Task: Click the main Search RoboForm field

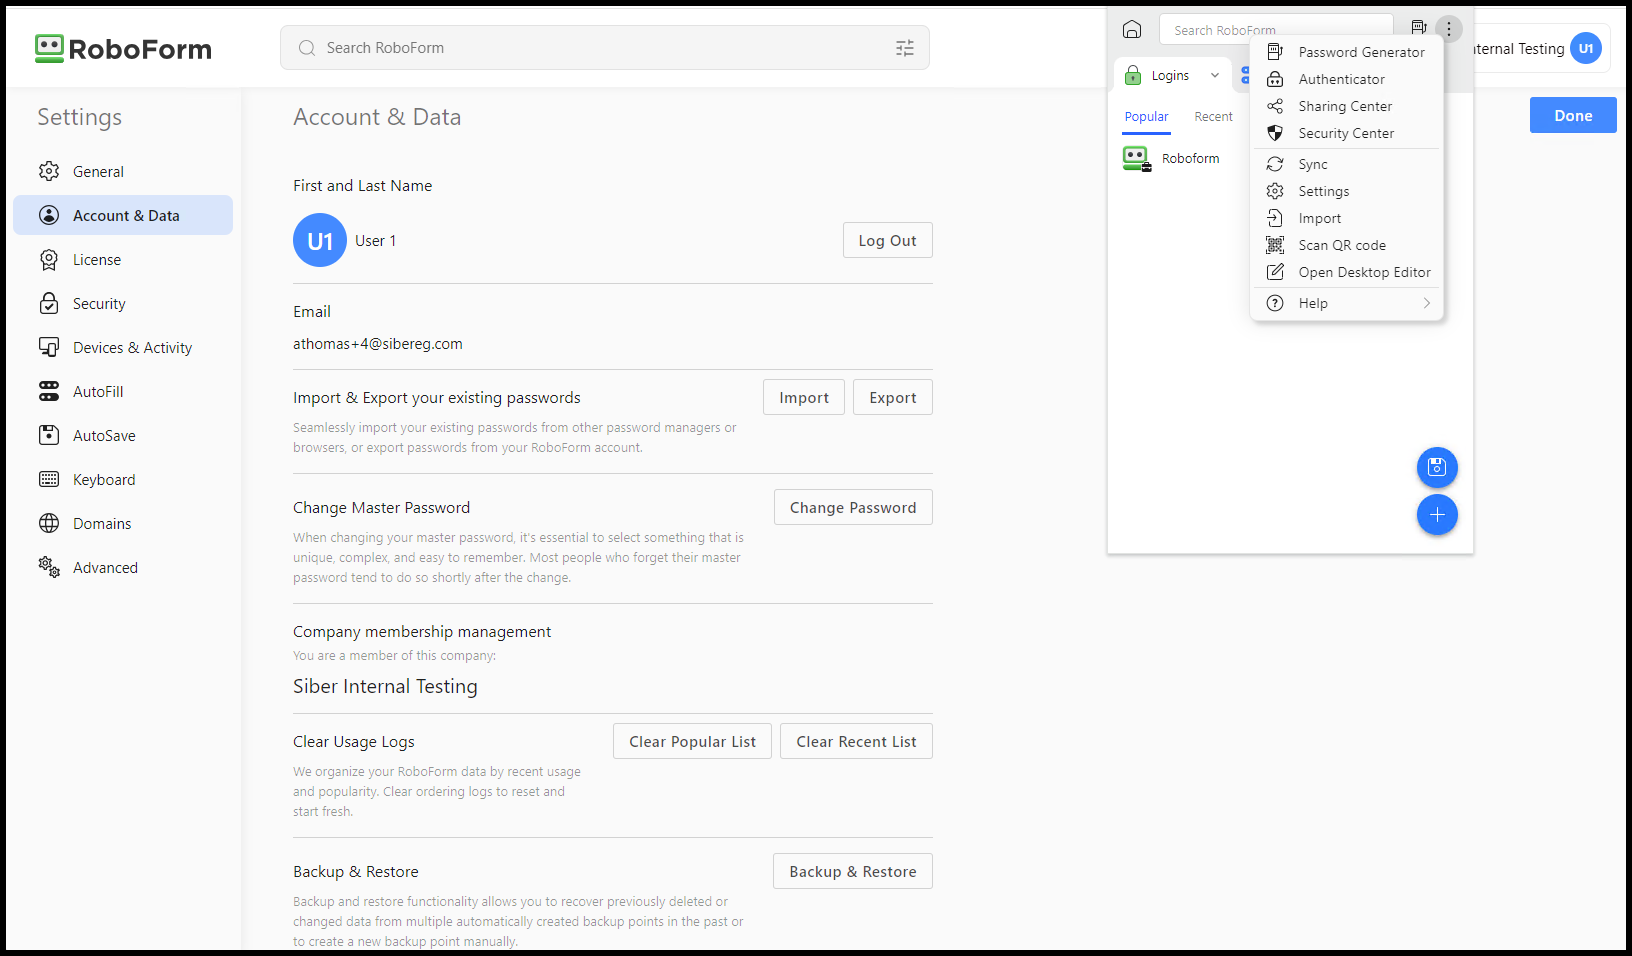Action: [600, 48]
